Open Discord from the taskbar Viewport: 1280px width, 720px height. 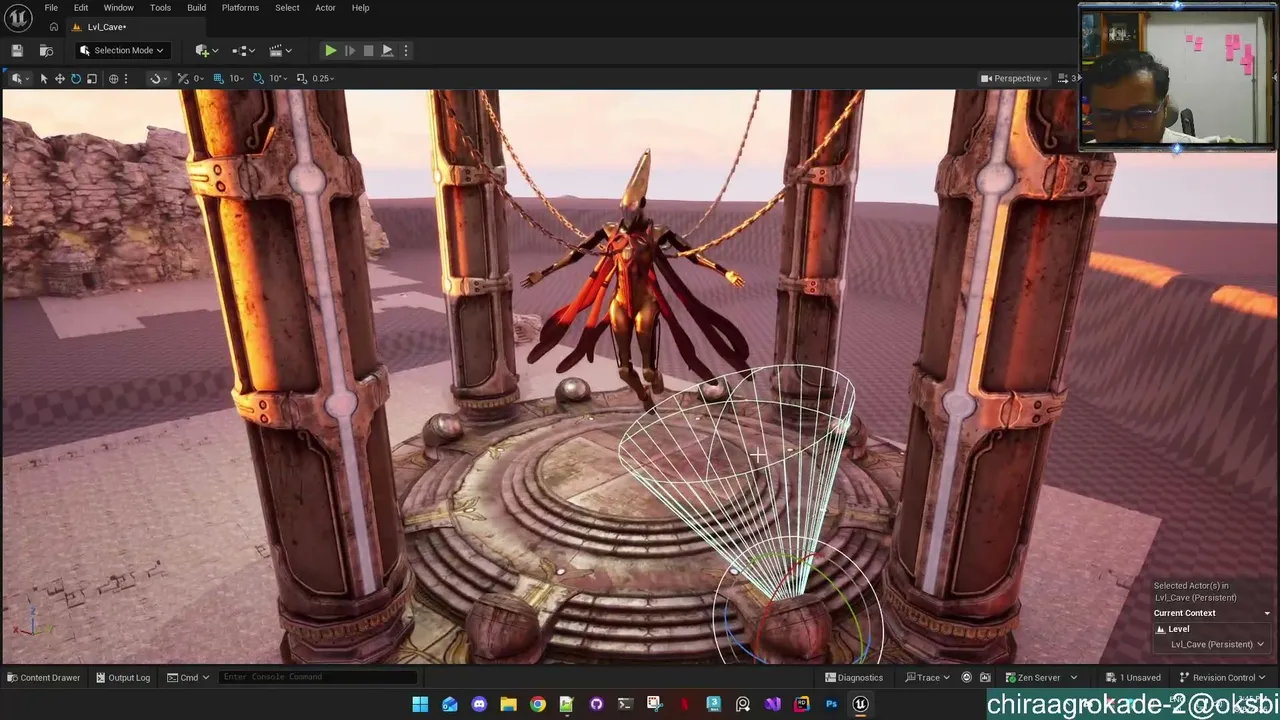pyautogui.click(x=479, y=704)
